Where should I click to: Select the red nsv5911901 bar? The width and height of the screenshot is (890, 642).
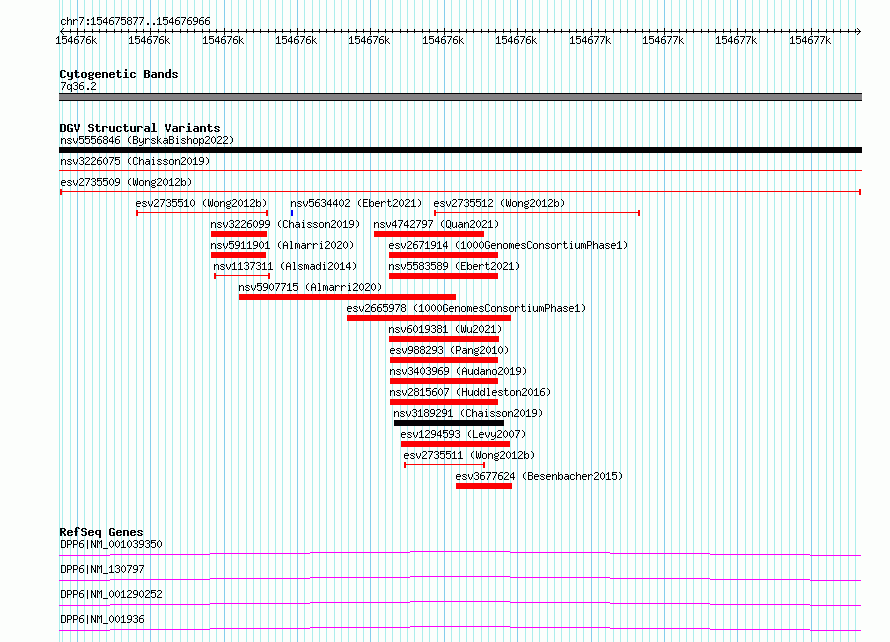pos(238,255)
